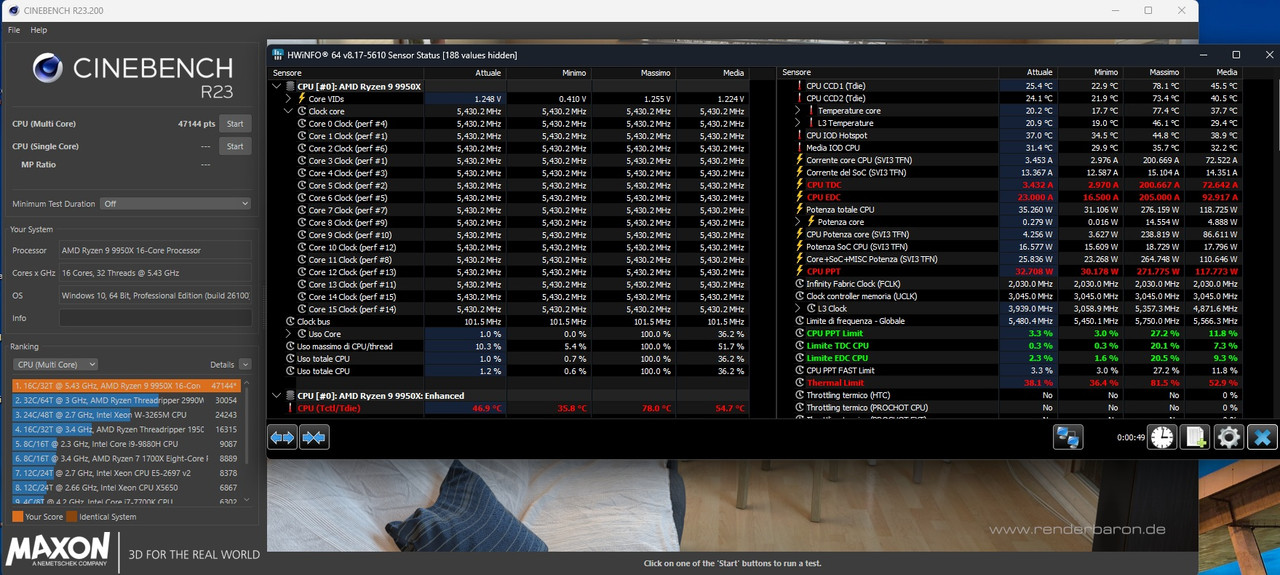Select the Intel Xeon W-3265M ranking entry
1280x575 pixels.
pyautogui.click(x=127, y=414)
